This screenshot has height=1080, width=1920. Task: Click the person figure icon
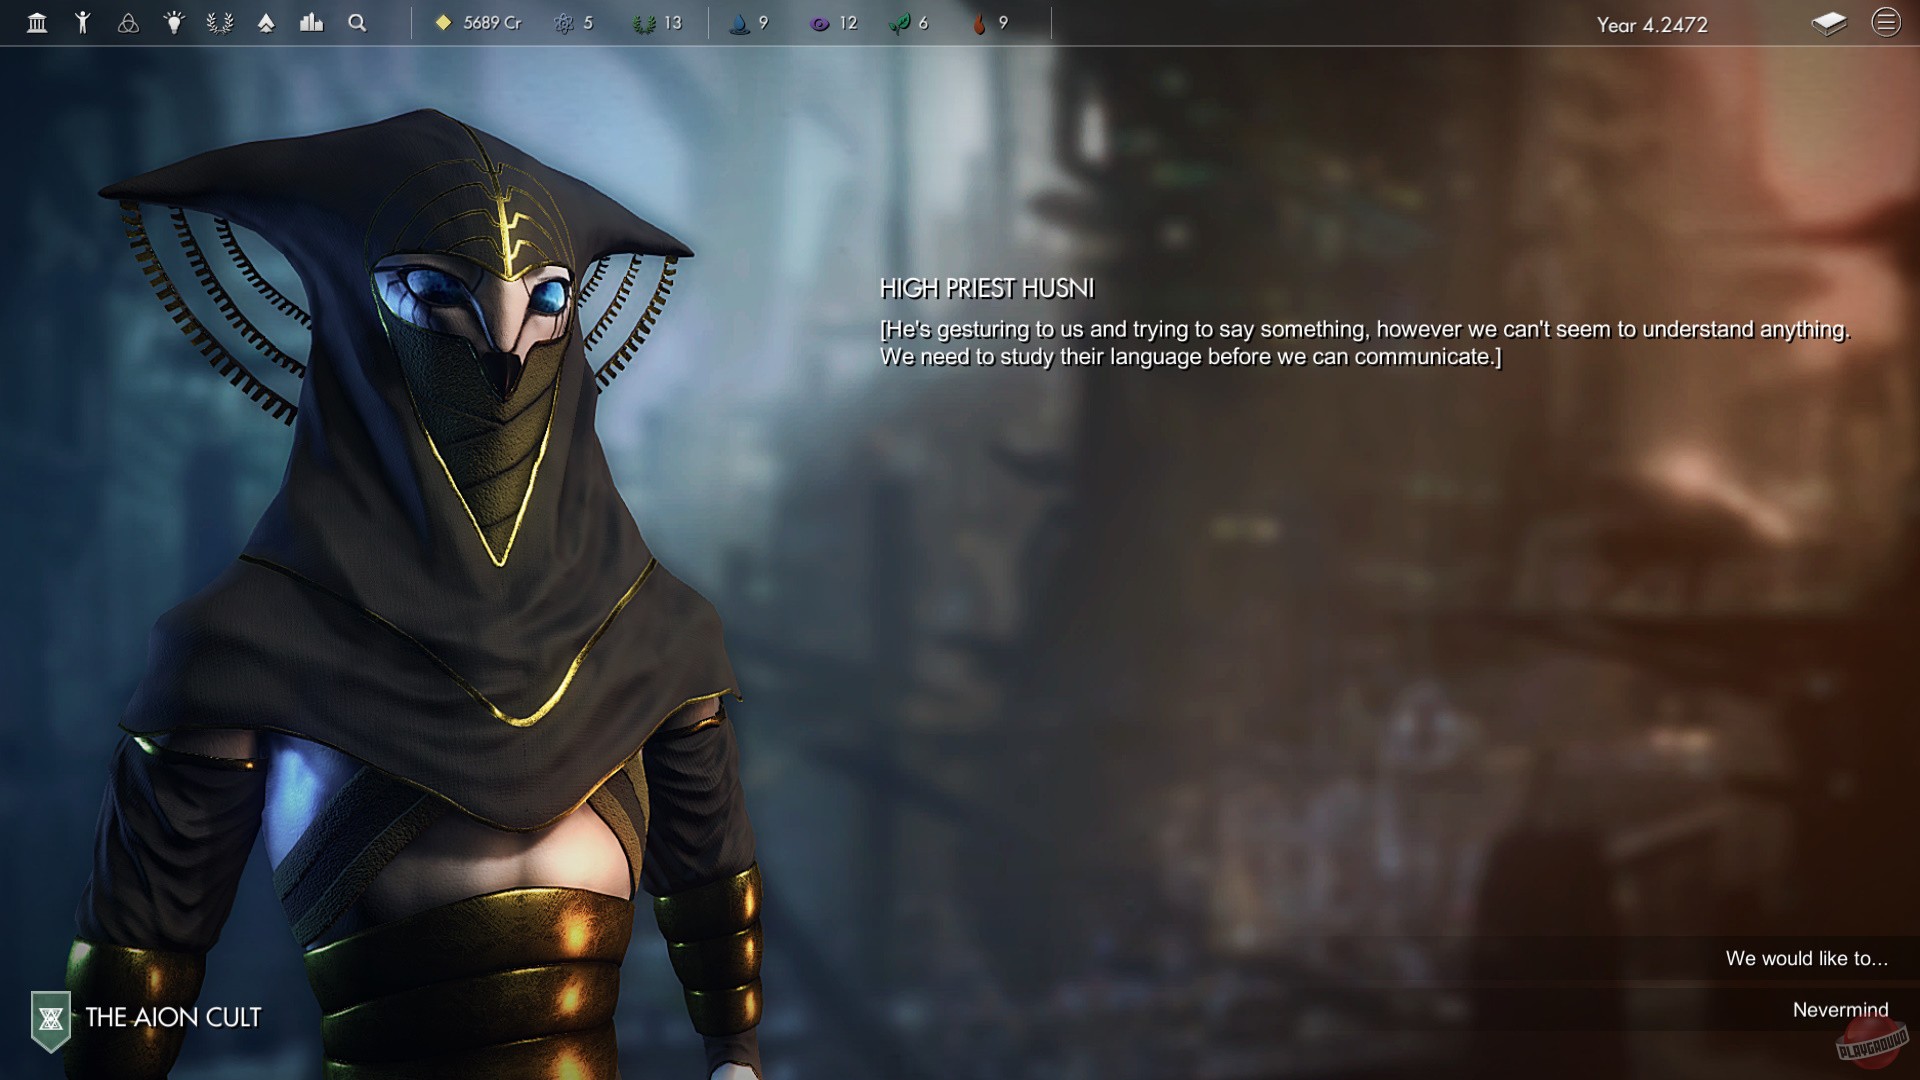pyautogui.click(x=83, y=23)
